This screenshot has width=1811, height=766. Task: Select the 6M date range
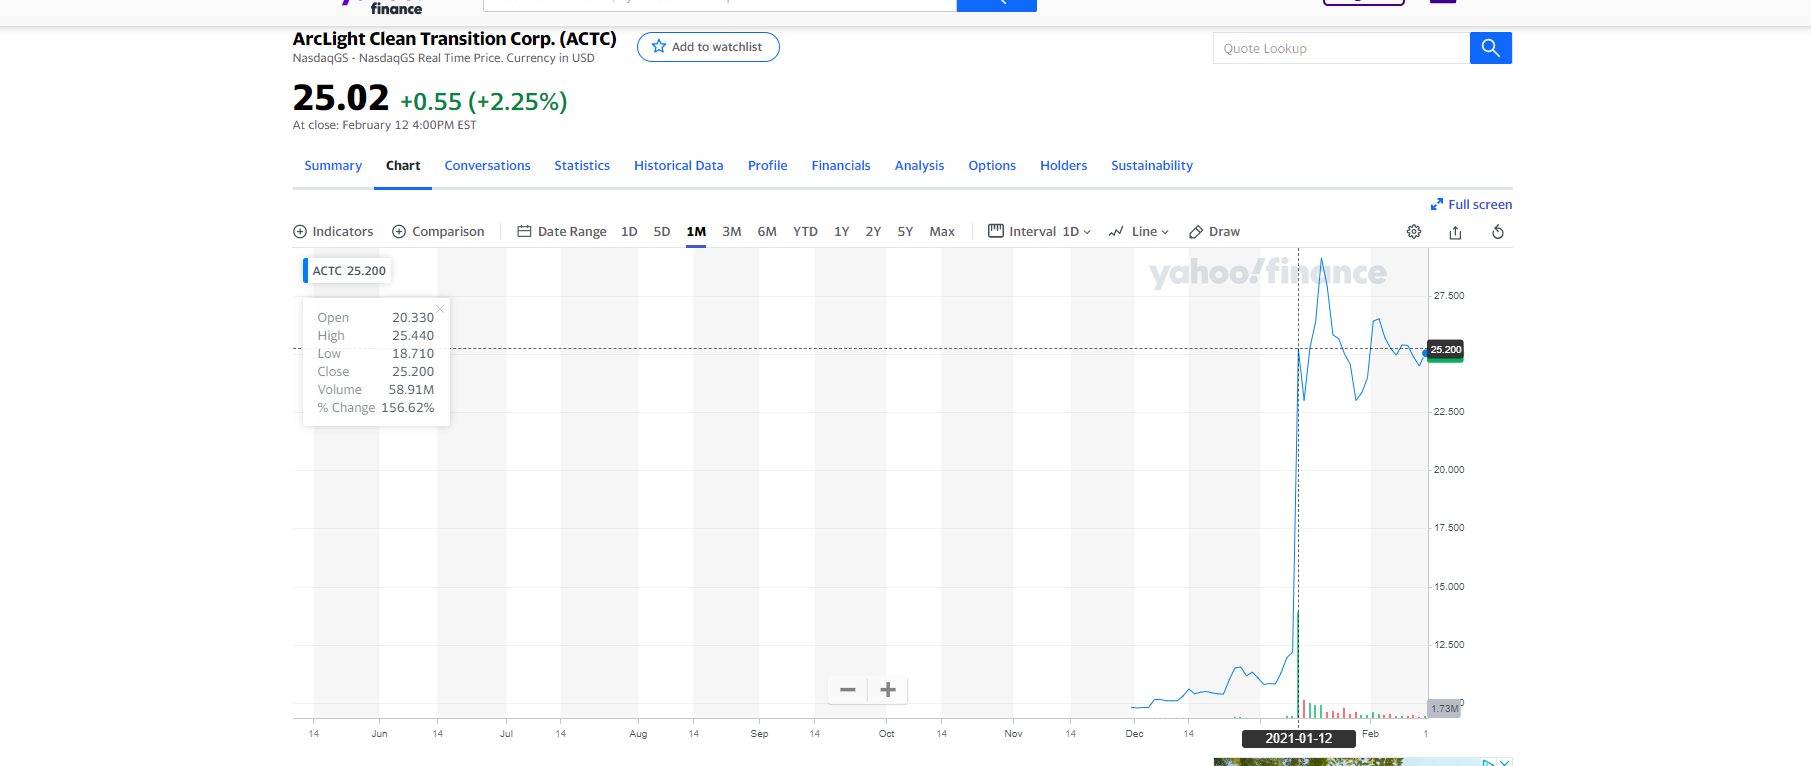click(767, 232)
